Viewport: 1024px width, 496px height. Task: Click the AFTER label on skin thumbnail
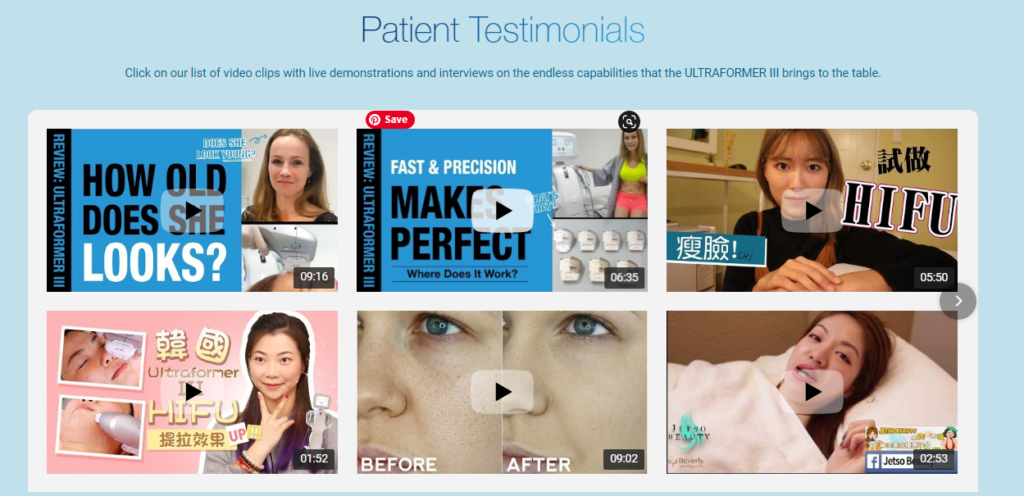[538, 465]
